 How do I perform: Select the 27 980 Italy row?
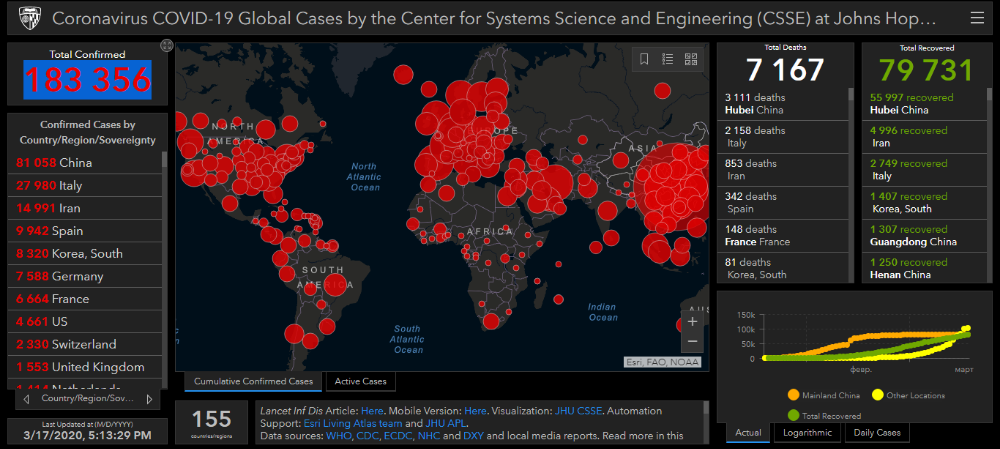pyautogui.click(x=85, y=186)
